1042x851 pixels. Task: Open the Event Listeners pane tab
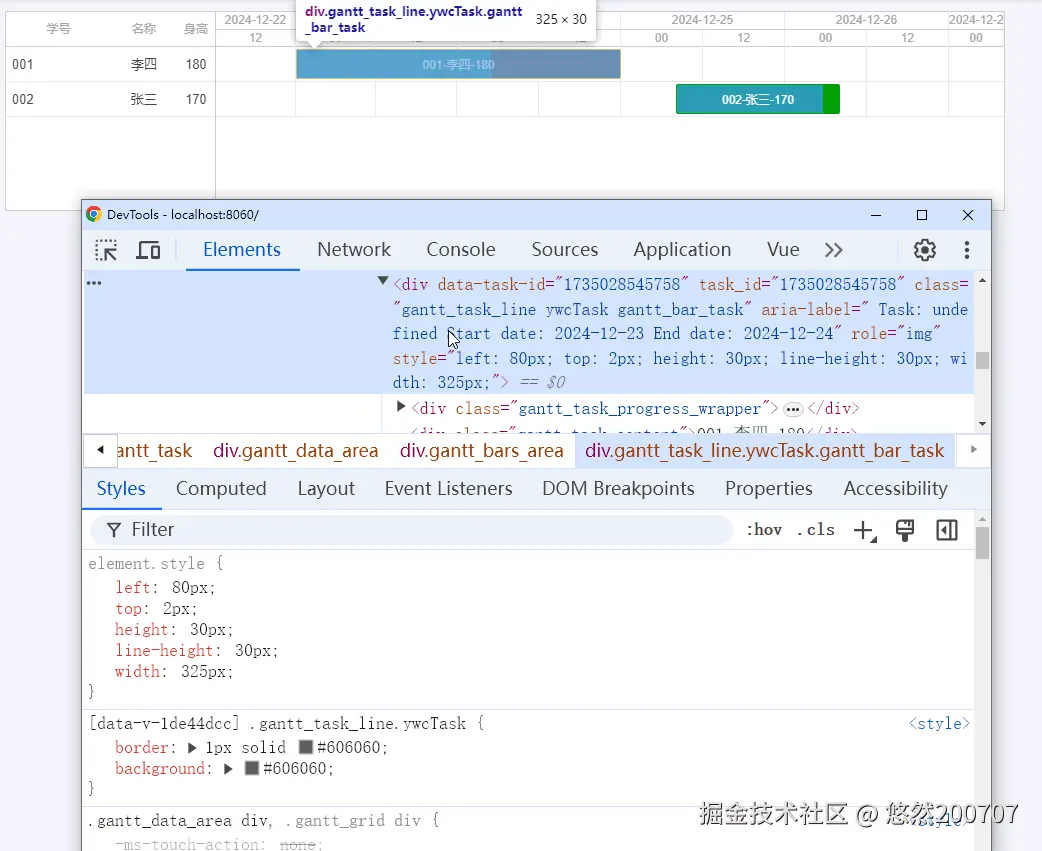(449, 488)
